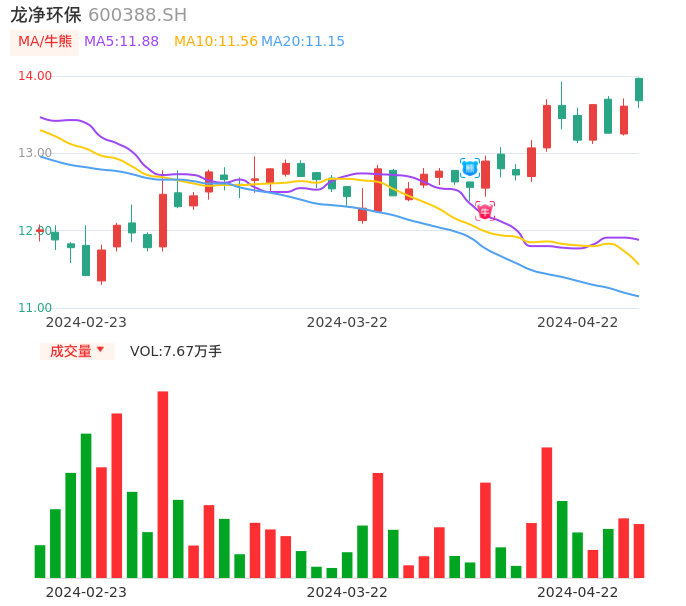Click 2024-04-22 date below the volume chart
The width and height of the screenshot is (686, 606).
tap(578, 592)
